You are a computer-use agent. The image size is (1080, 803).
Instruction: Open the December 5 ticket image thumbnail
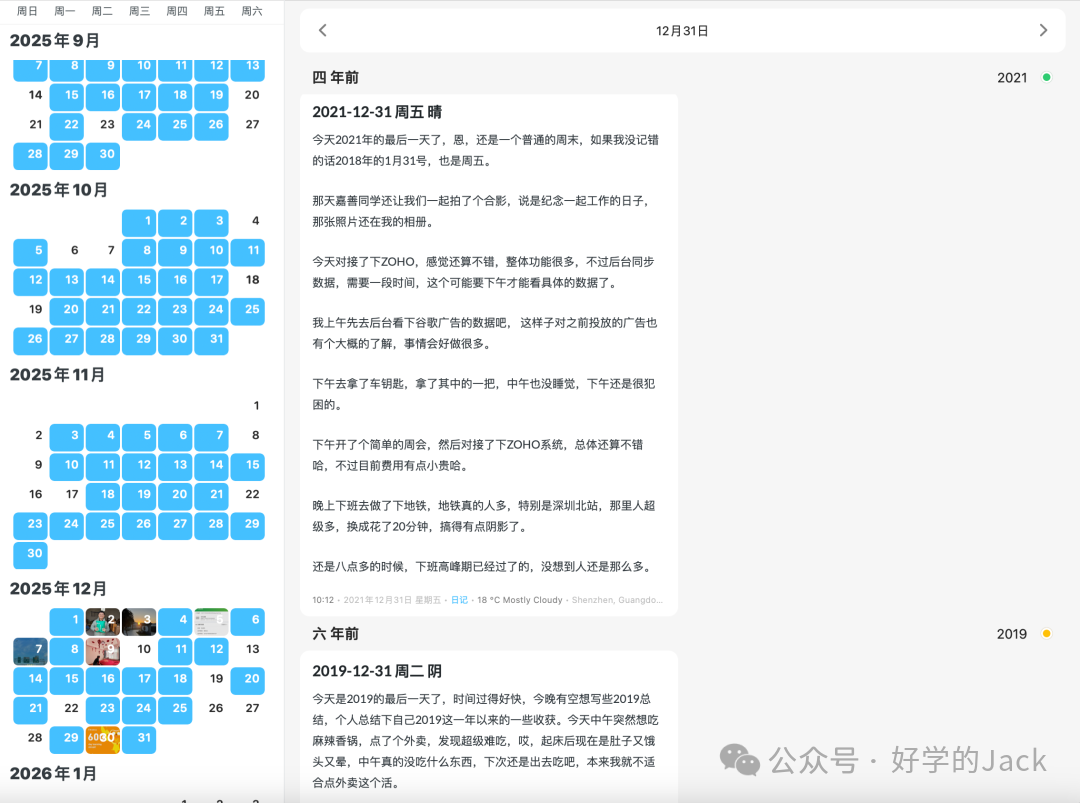(211, 621)
